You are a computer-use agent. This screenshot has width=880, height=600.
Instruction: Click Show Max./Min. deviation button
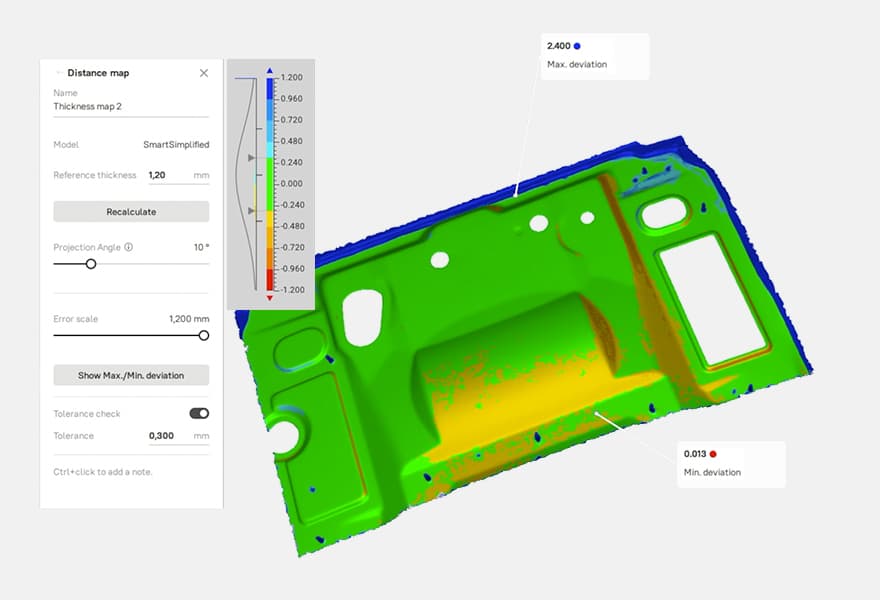131,375
